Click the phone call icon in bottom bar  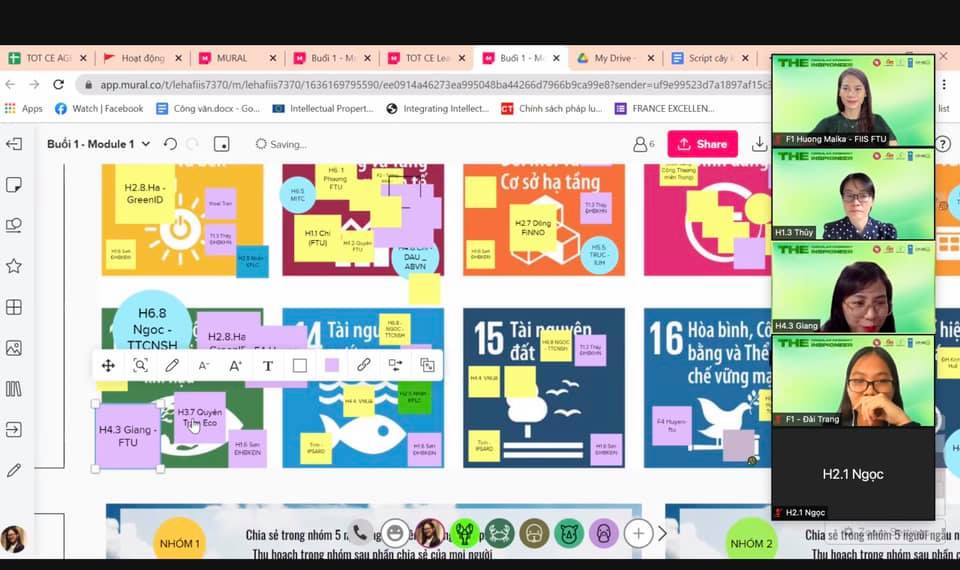click(361, 533)
